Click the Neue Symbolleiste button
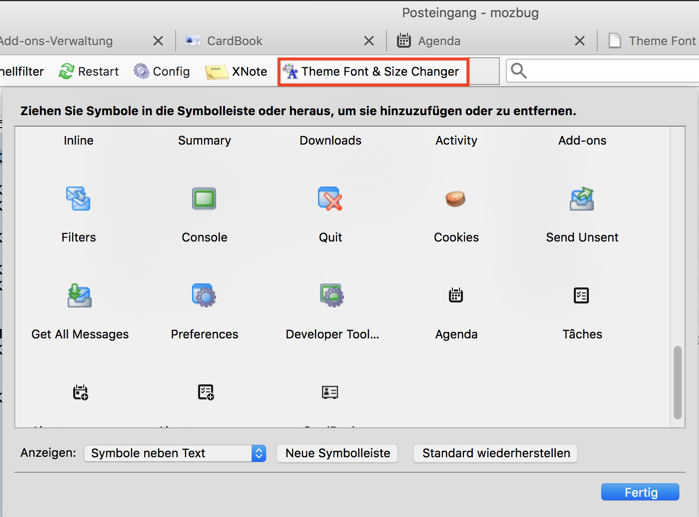This screenshot has width=699, height=517. [x=338, y=453]
